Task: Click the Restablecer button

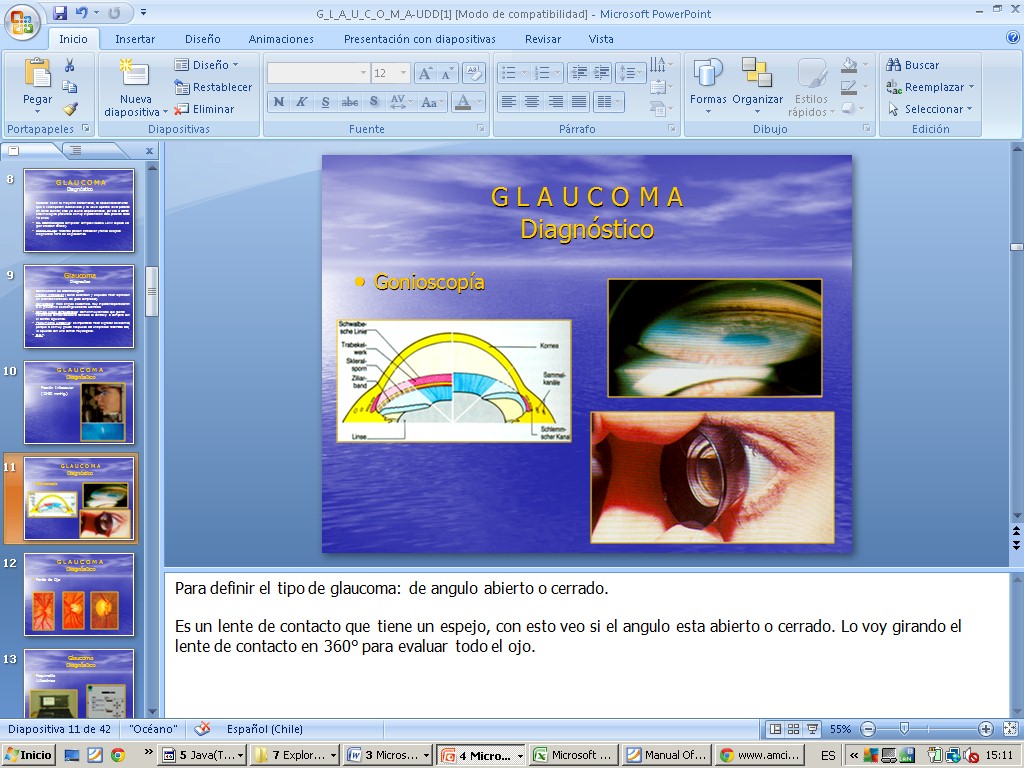Action: [x=213, y=87]
